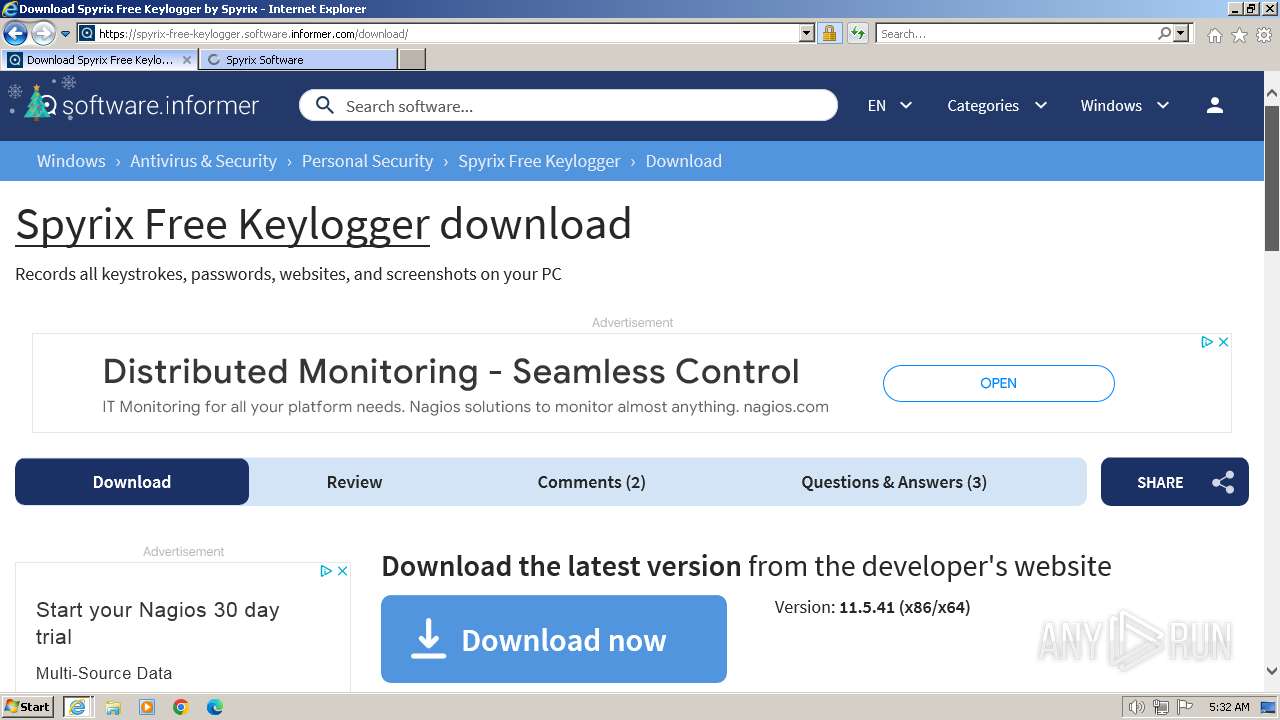Open the media player taskbar icon

coord(147,707)
